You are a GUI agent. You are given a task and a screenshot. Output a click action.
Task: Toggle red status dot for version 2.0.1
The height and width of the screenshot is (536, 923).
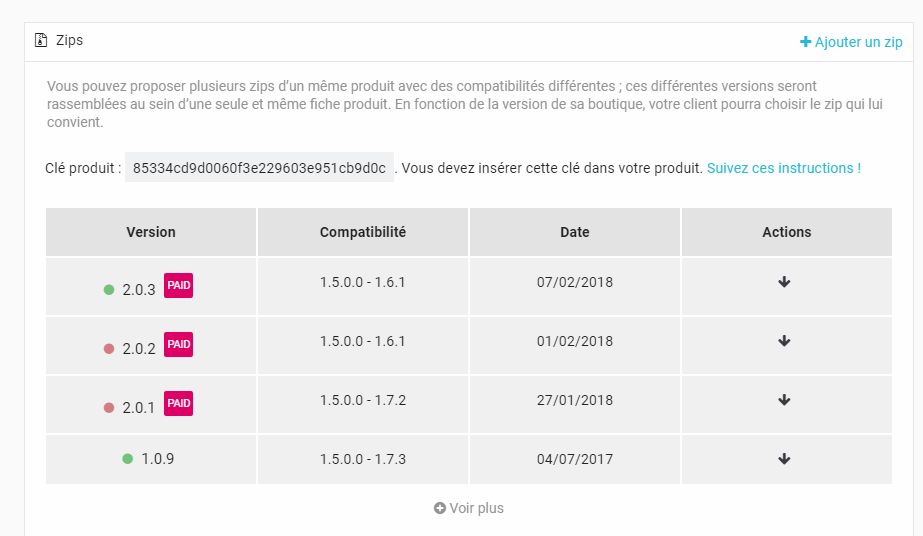click(x=109, y=408)
